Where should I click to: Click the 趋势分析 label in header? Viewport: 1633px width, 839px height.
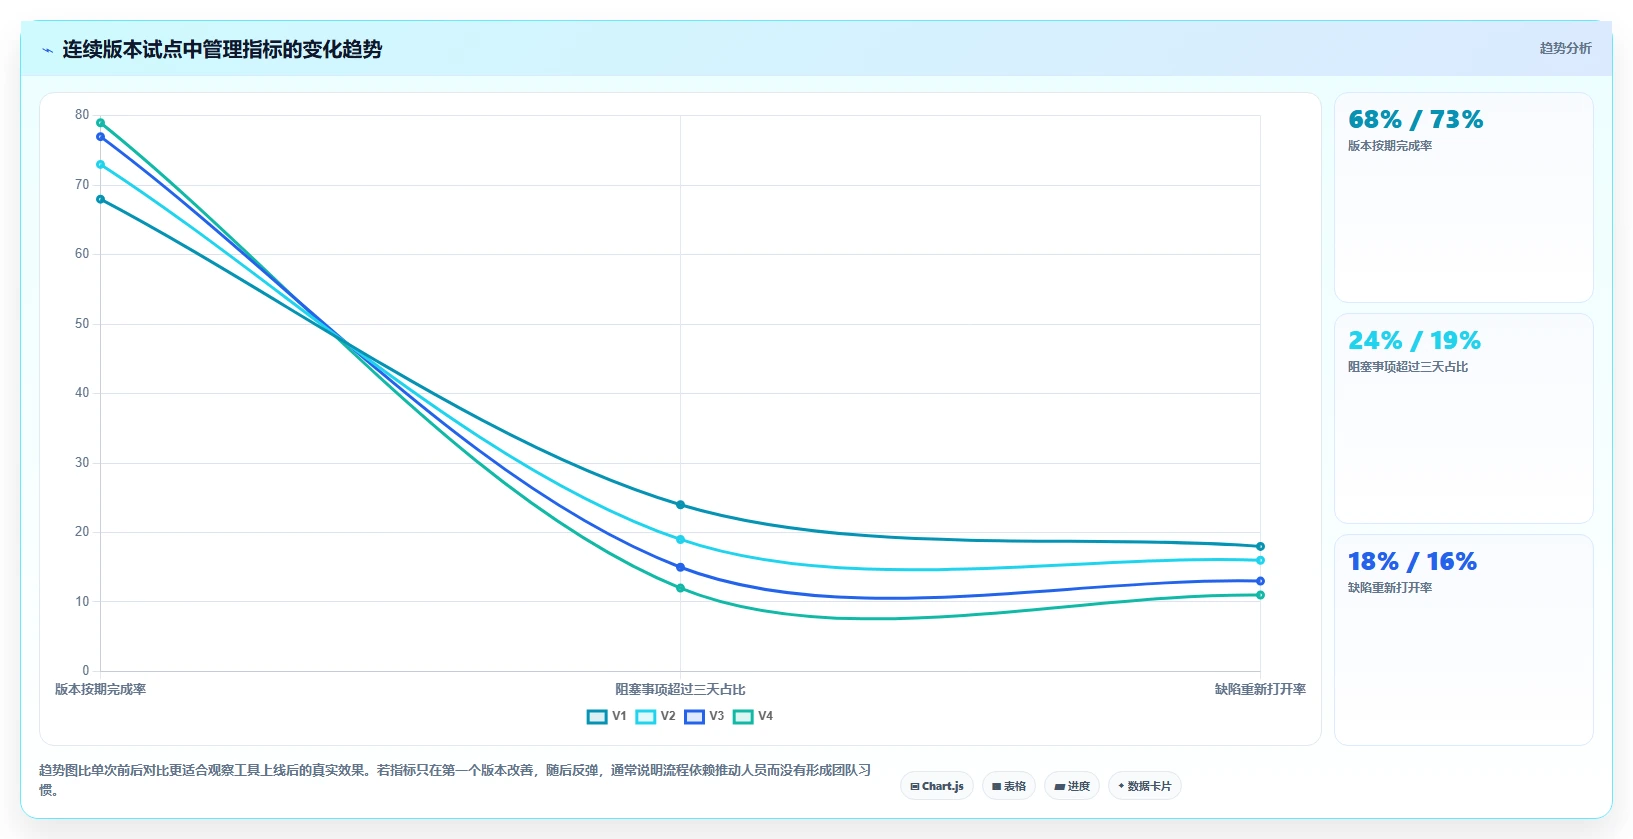1565,48
